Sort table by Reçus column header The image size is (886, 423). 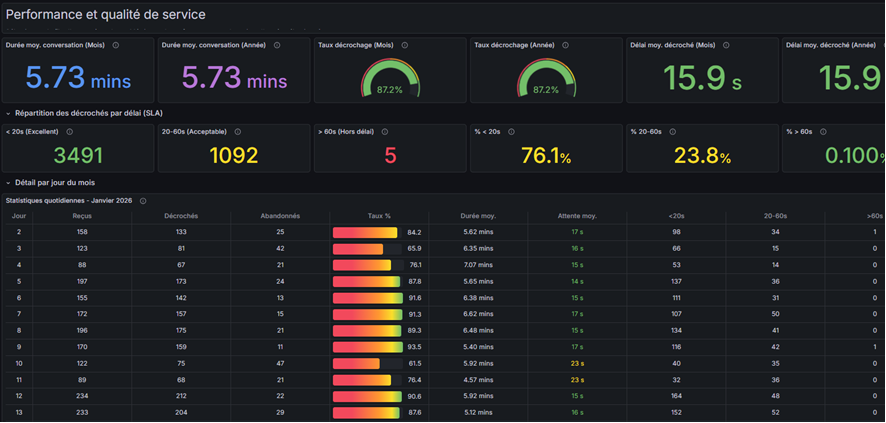coord(82,216)
